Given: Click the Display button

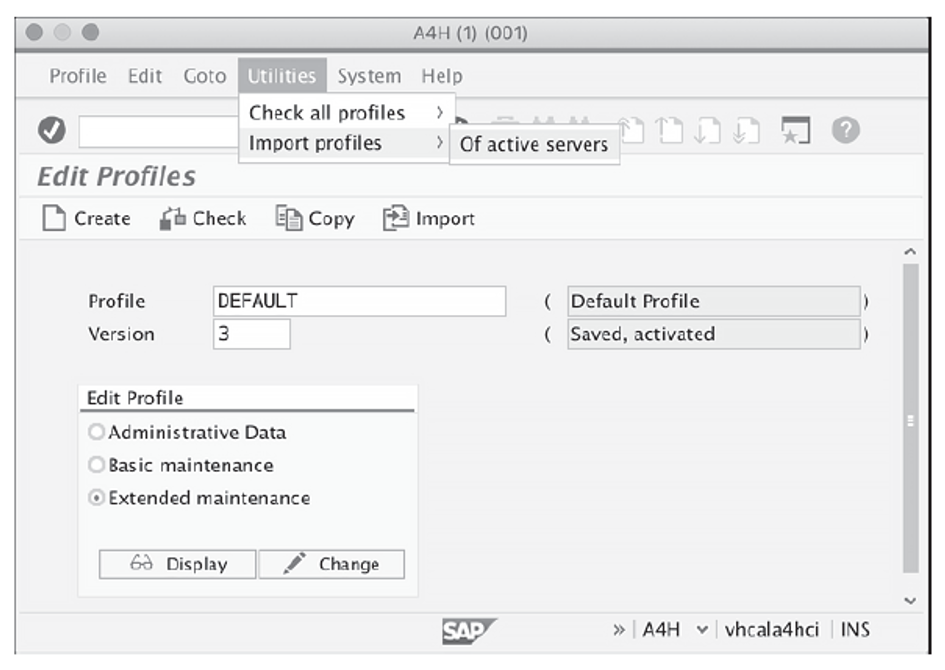Looking at the screenshot, I should pos(177,564).
